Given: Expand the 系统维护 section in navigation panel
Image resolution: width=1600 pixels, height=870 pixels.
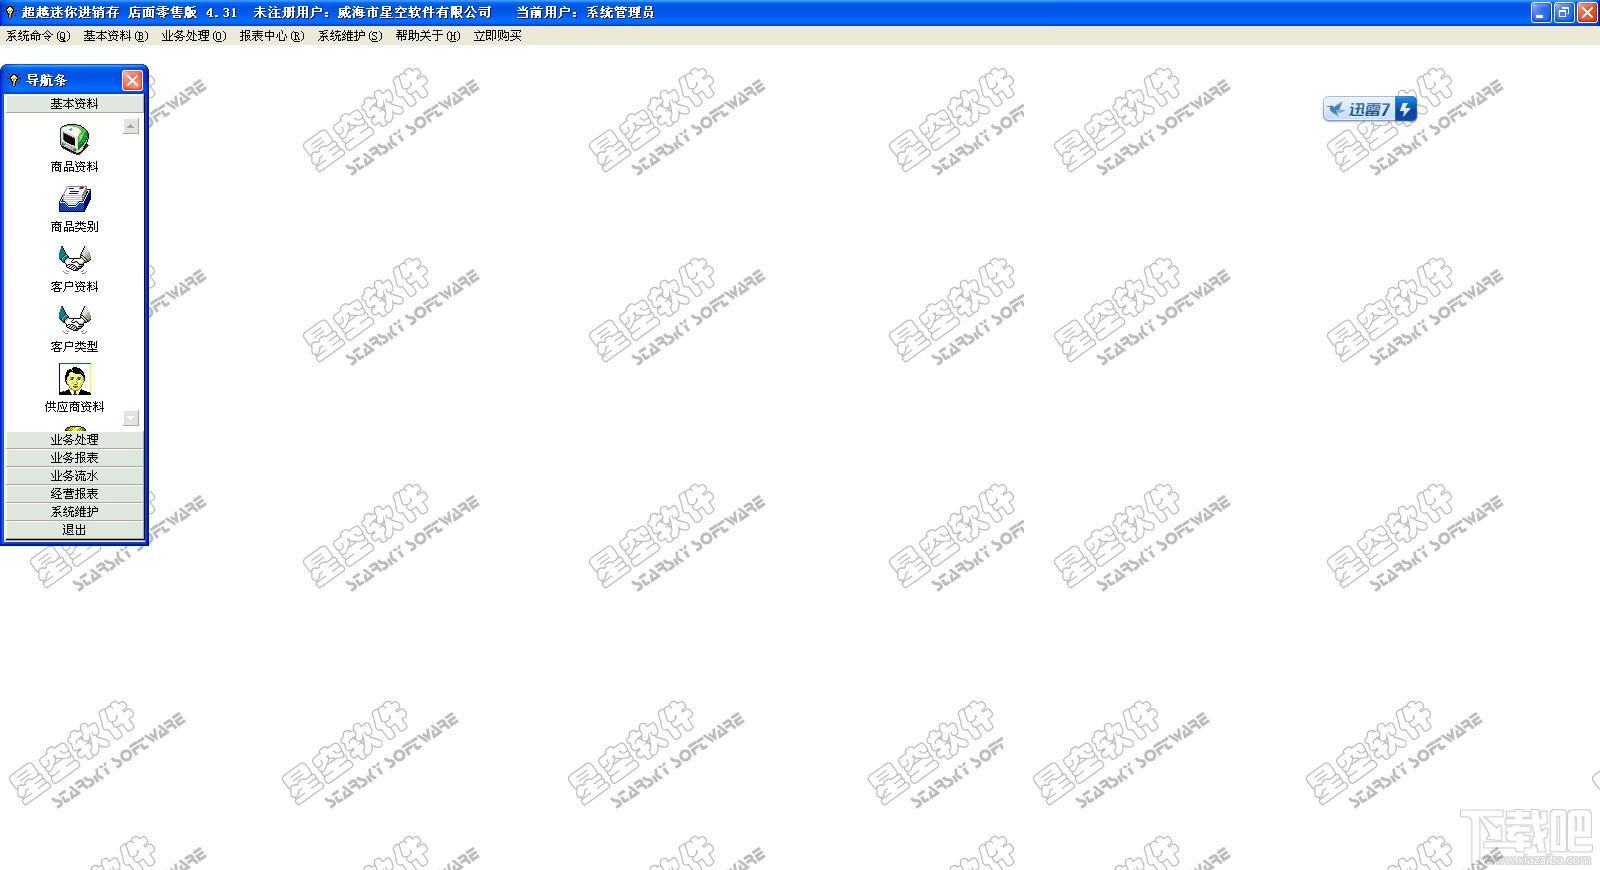Looking at the screenshot, I should [x=75, y=512].
